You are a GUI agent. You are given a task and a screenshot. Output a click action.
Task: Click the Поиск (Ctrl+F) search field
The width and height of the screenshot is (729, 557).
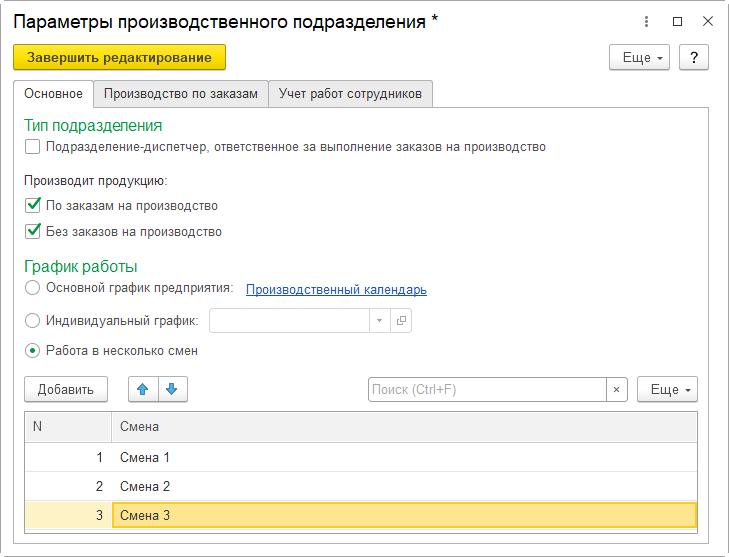click(x=486, y=390)
